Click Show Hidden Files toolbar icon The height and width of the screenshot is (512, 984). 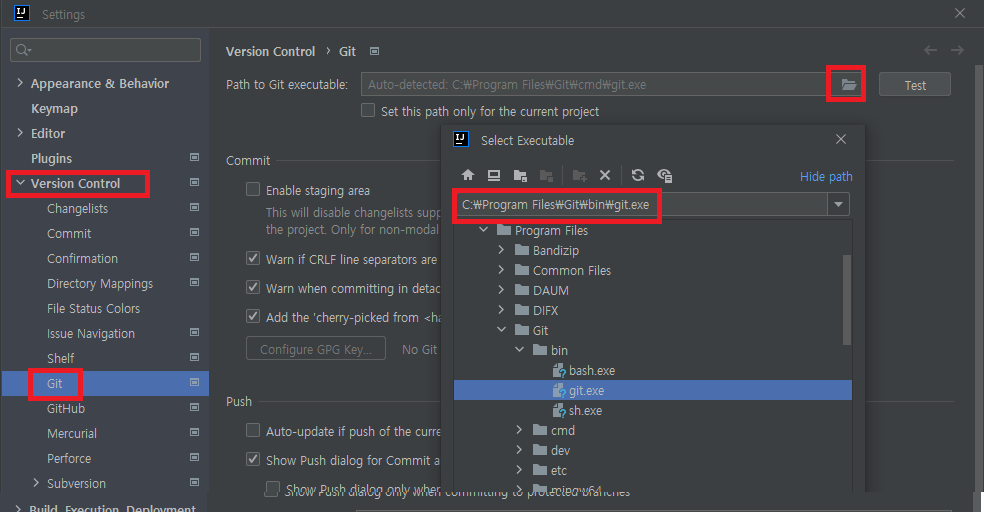[x=665, y=175]
